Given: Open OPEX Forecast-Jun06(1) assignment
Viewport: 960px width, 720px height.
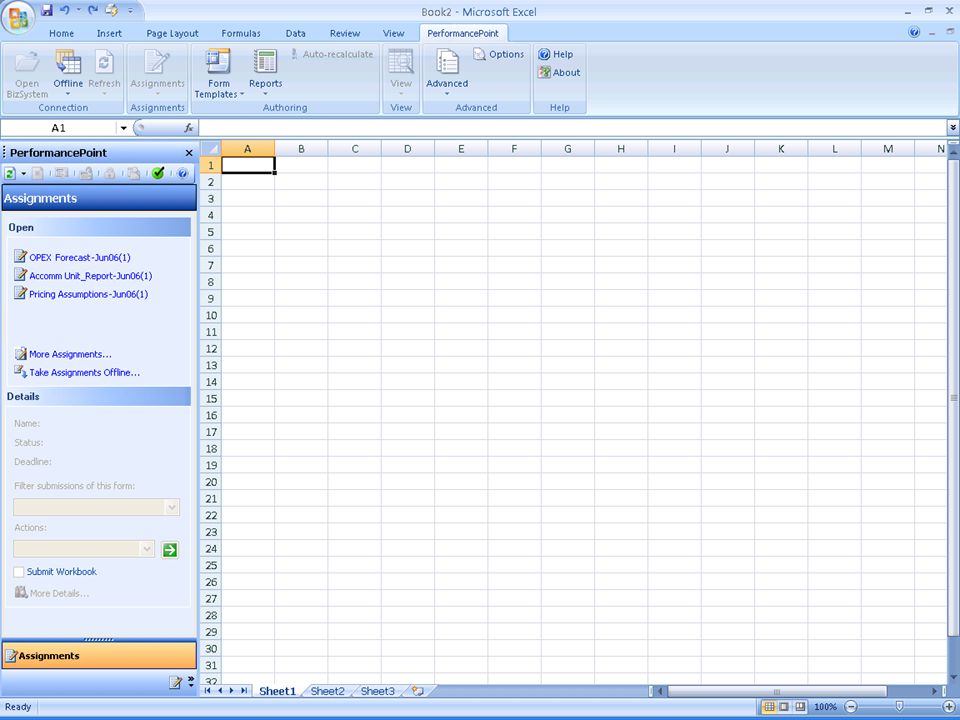Looking at the screenshot, I should click(80, 258).
